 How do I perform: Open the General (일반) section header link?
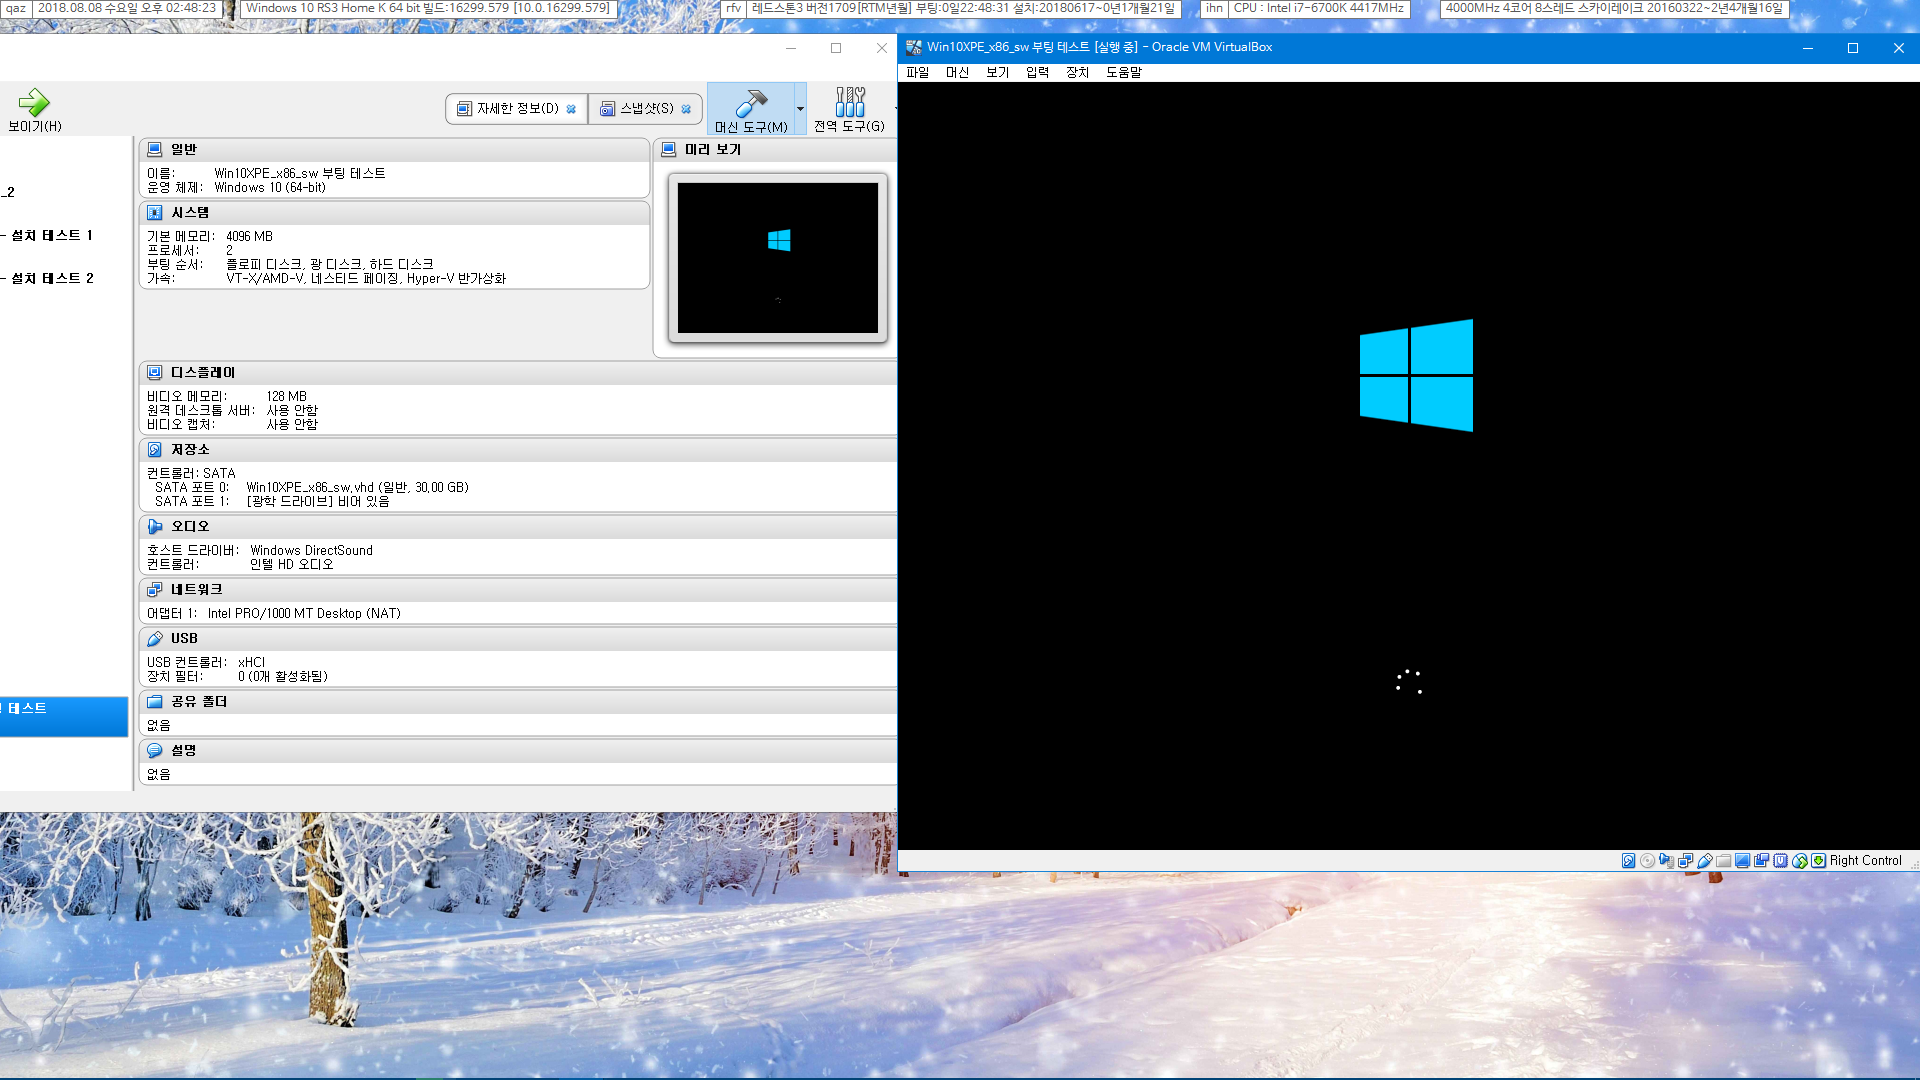pos(184,149)
